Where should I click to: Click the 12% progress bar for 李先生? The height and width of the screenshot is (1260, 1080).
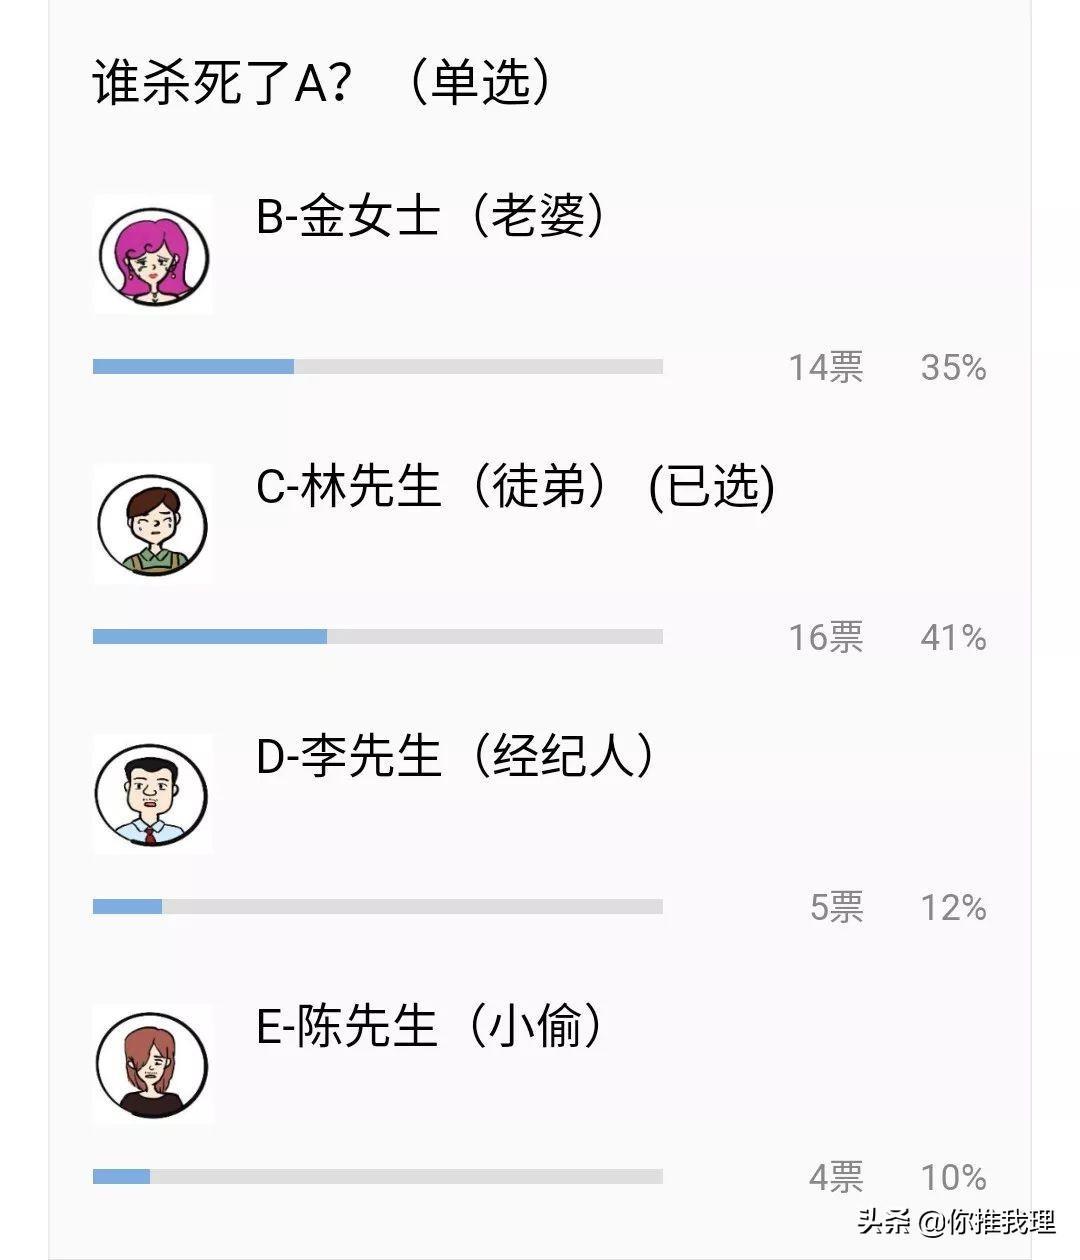(377, 907)
